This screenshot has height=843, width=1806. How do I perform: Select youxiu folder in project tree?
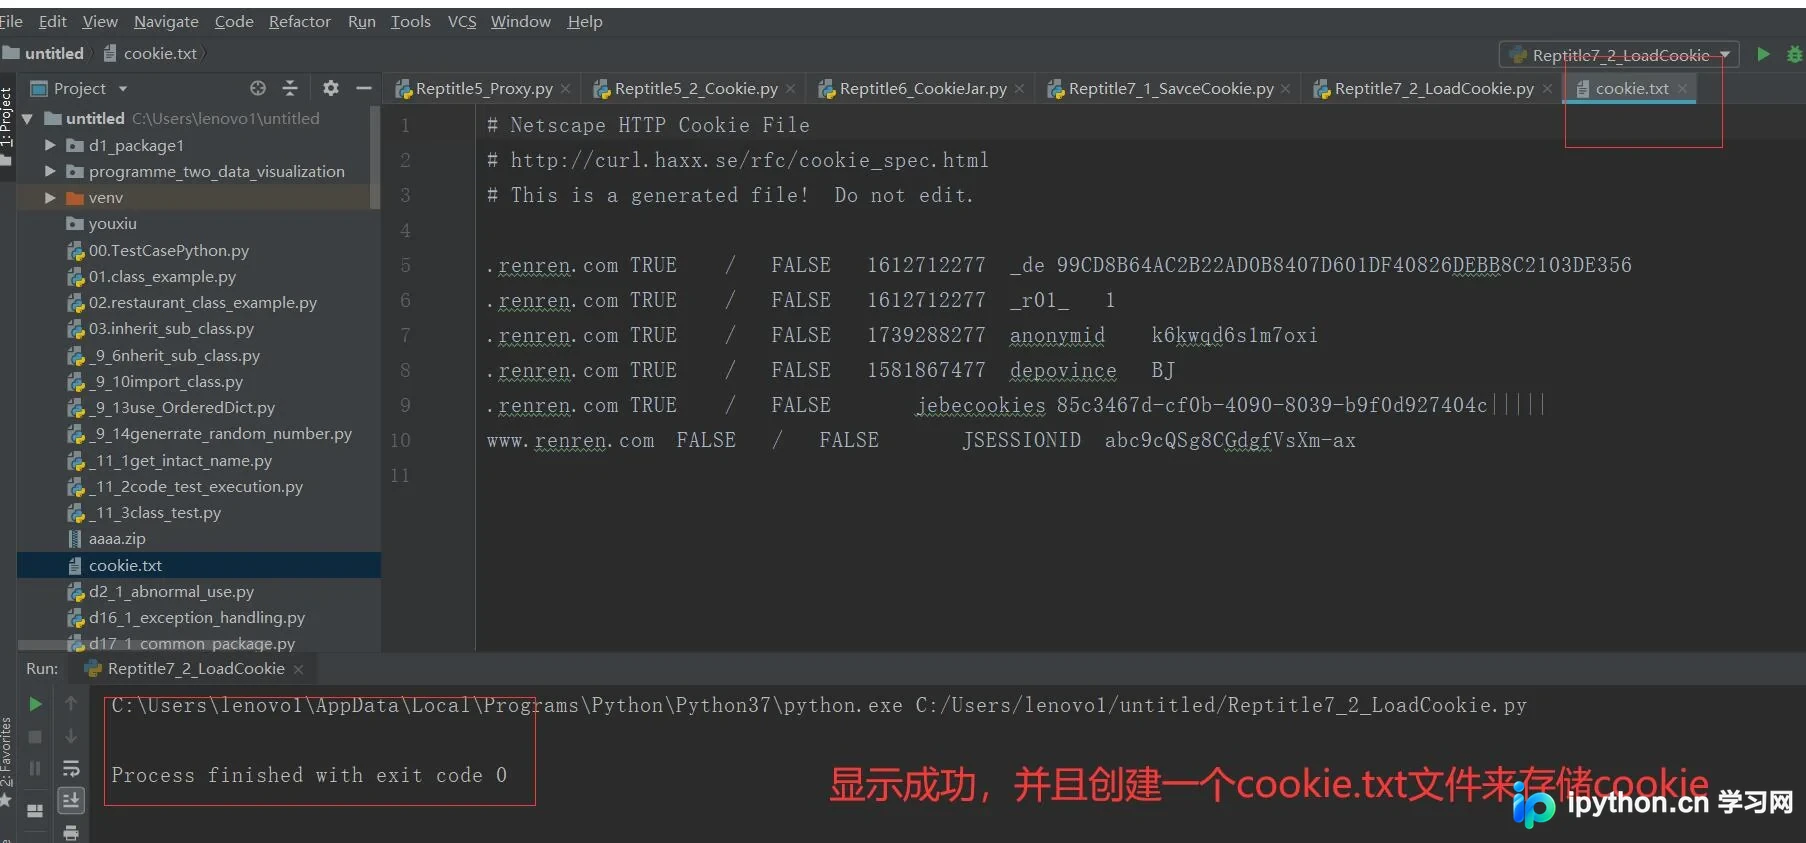(x=112, y=224)
